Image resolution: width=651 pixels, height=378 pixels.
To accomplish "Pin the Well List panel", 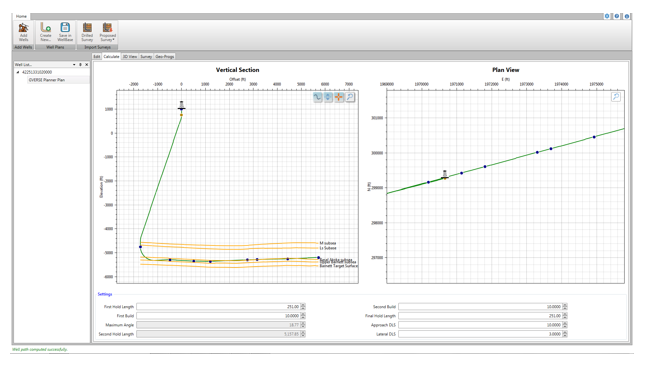I will click(x=80, y=65).
